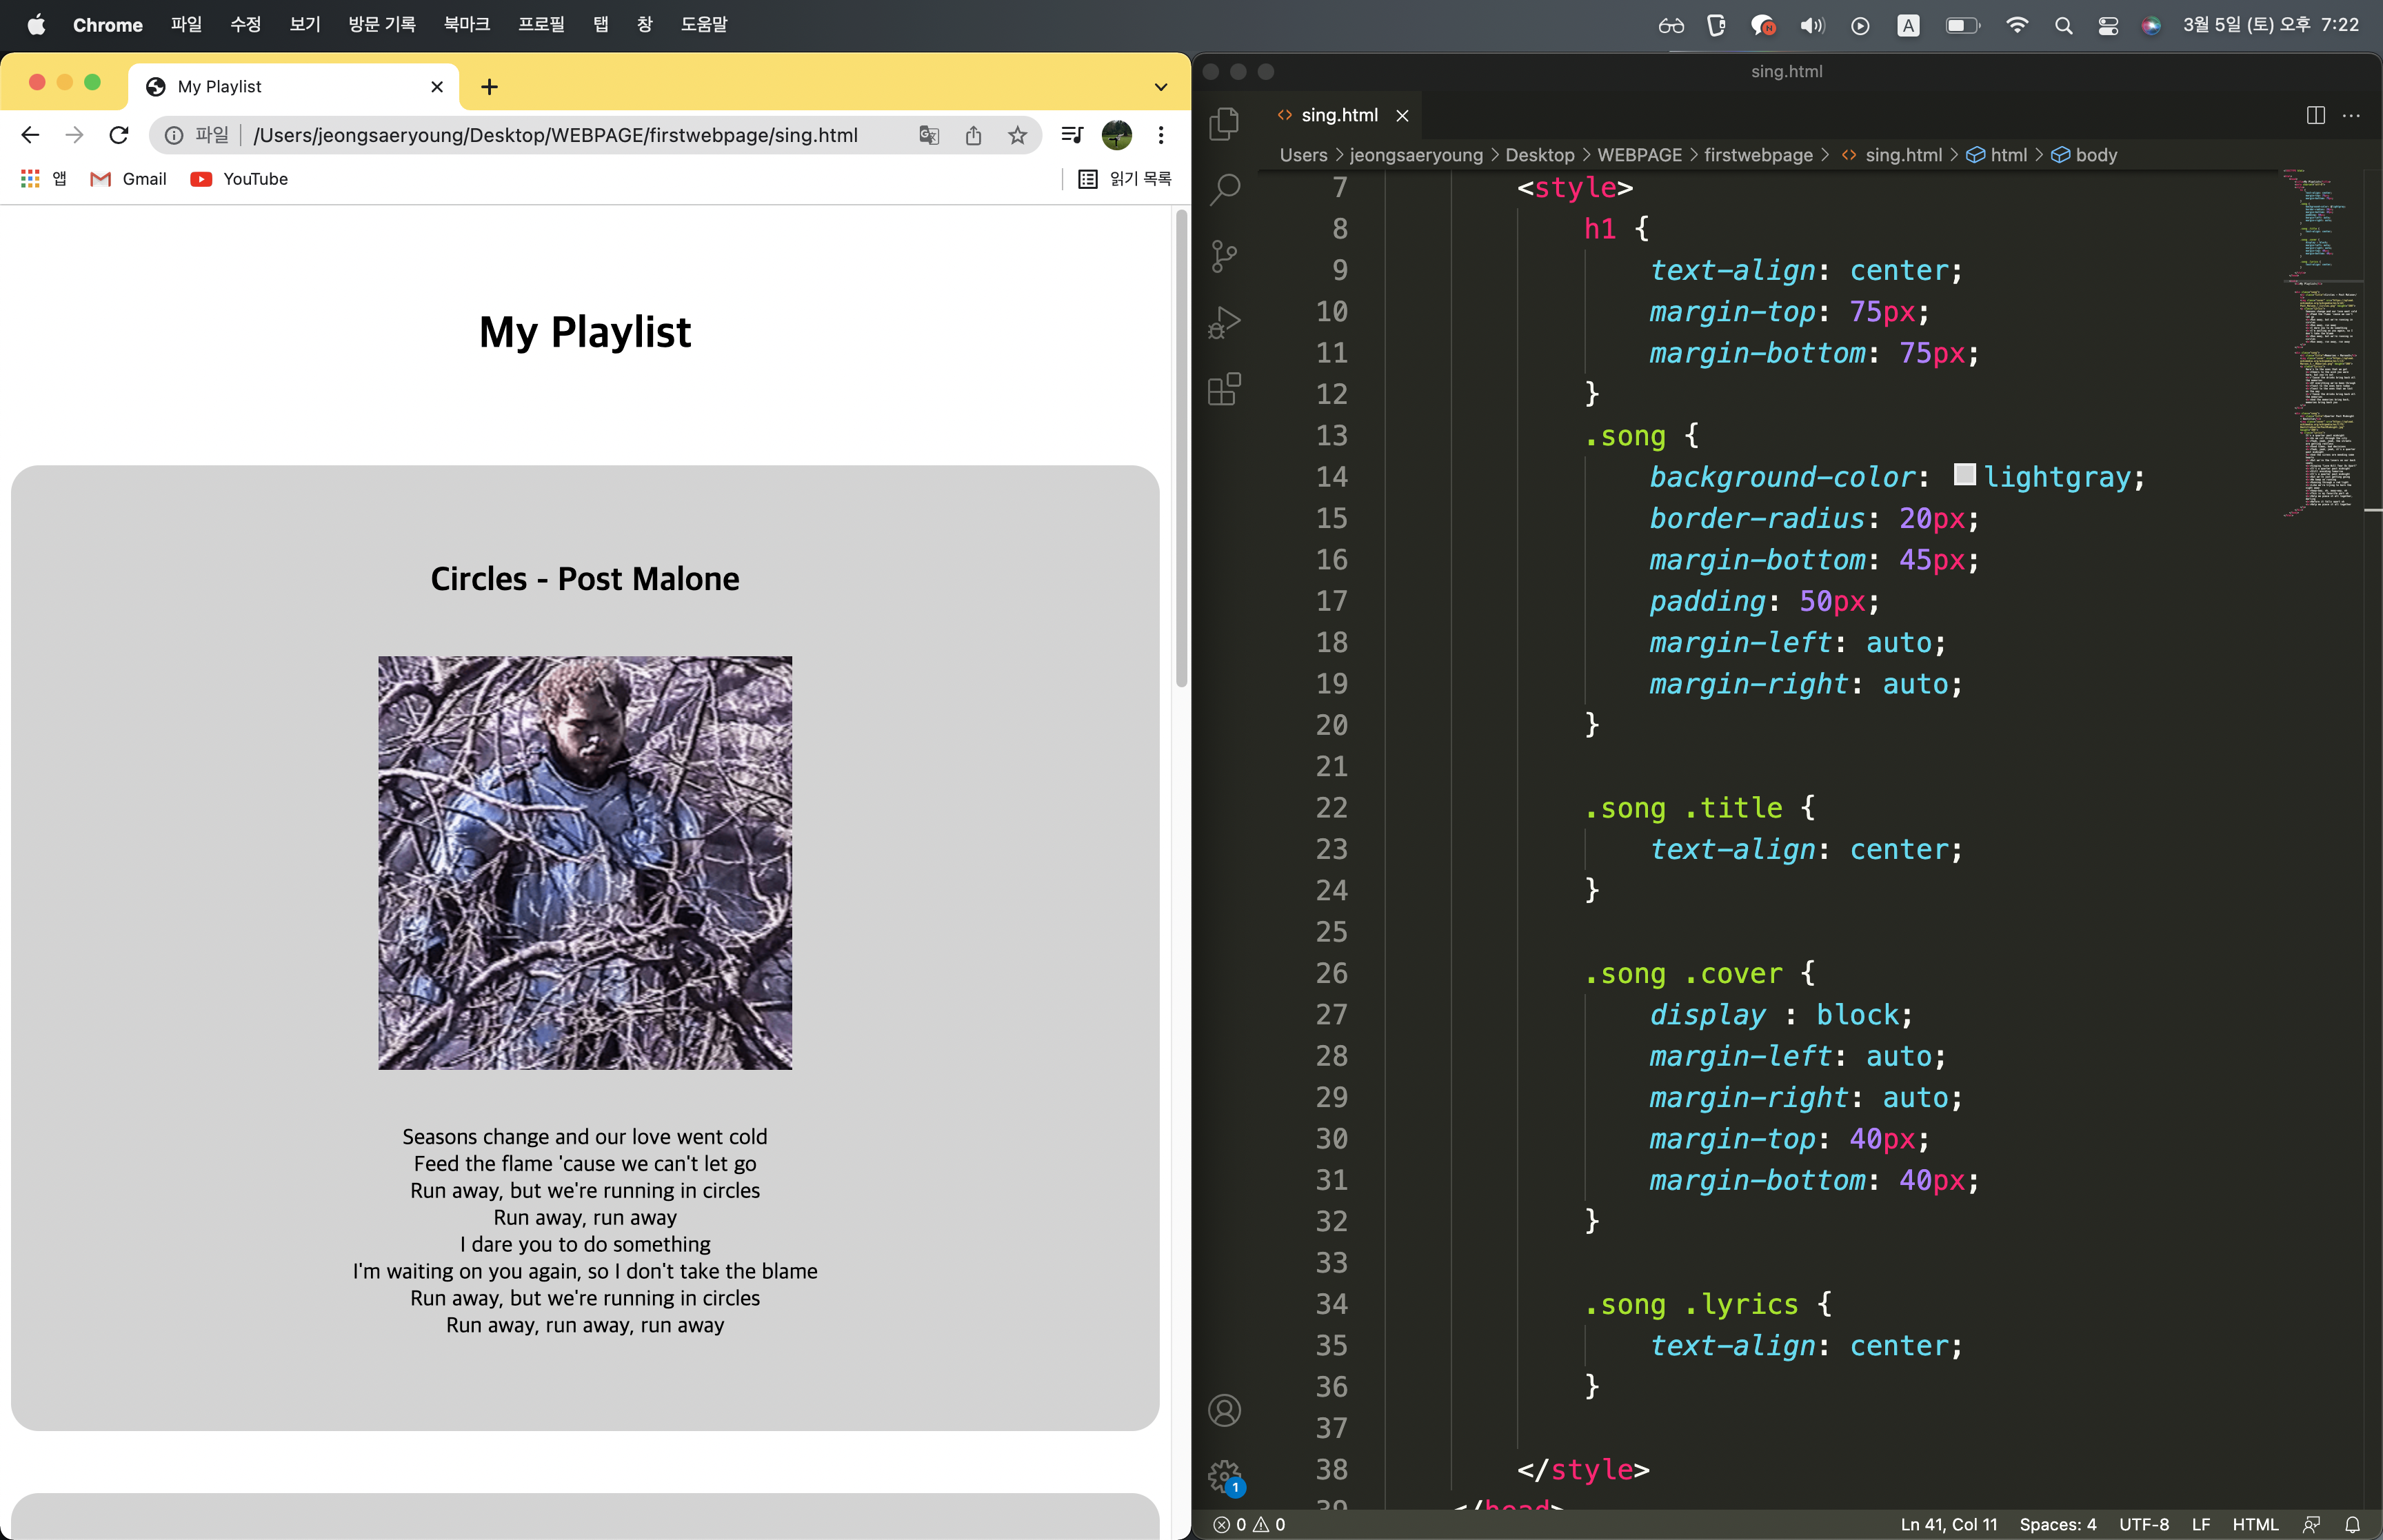This screenshot has height=1540, width=2383.
Task: Open the Chrome three-dot menu
Action: 1160,135
